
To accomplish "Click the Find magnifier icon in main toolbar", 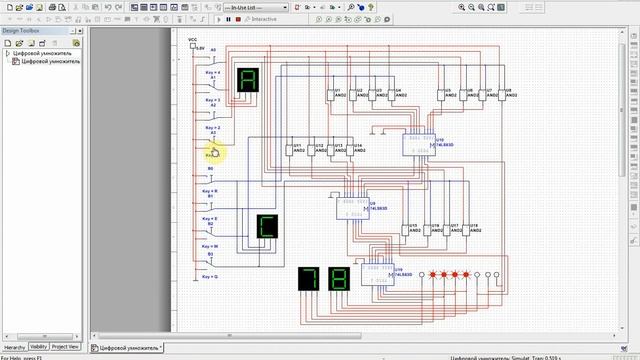I will tap(351, 7).
